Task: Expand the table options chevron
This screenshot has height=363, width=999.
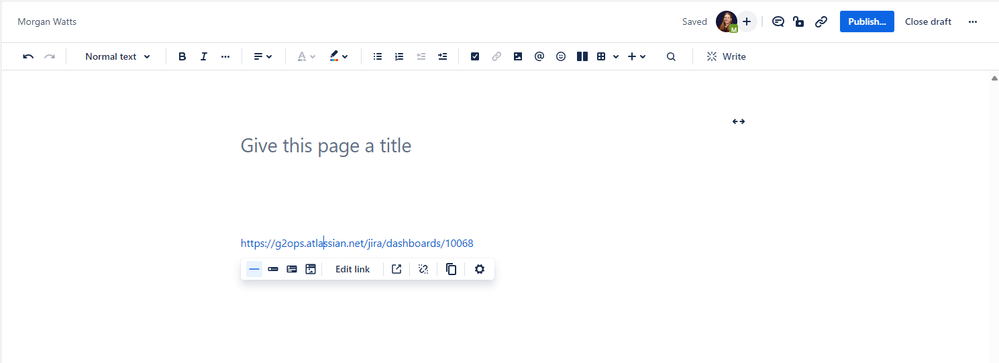Action: (615, 57)
